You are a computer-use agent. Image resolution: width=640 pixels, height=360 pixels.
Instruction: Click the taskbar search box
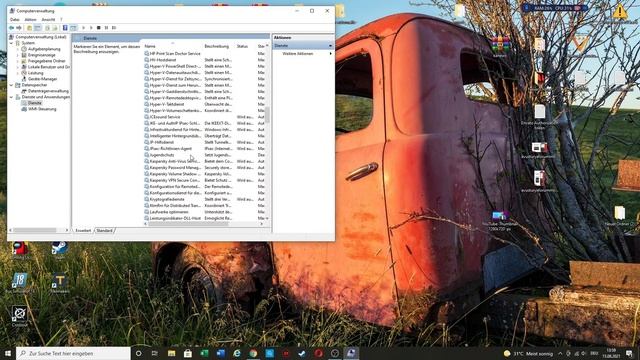click(73, 353)
